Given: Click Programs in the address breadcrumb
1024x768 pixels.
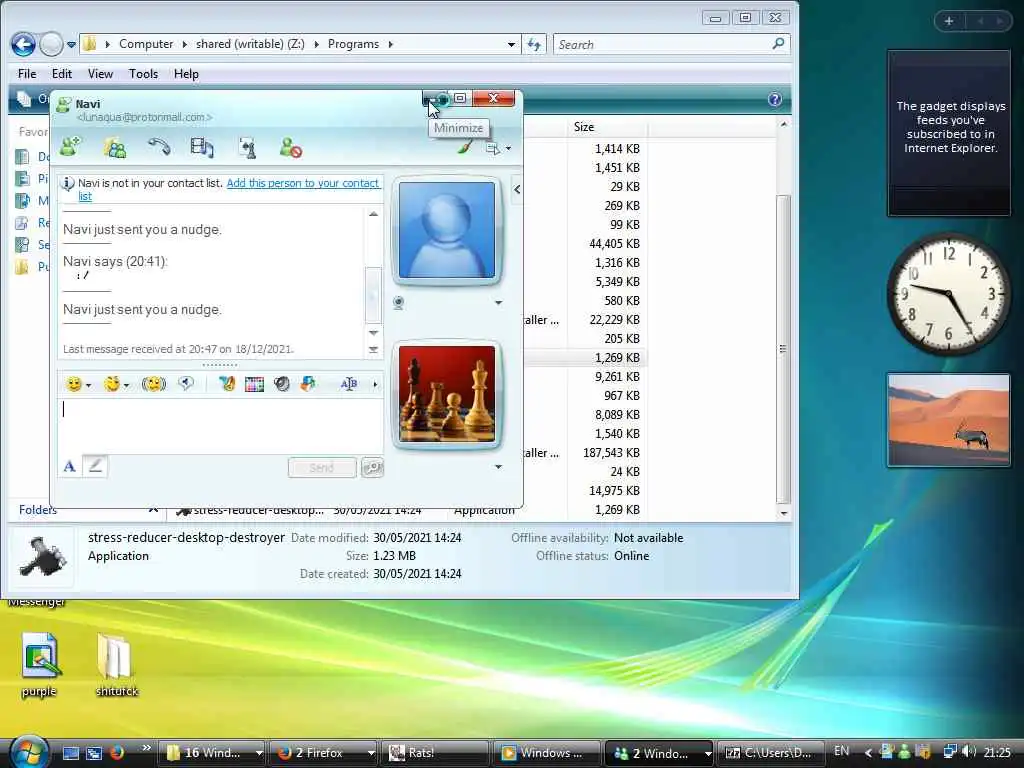Looking at the screenshot, I should [x=353, y=44].
